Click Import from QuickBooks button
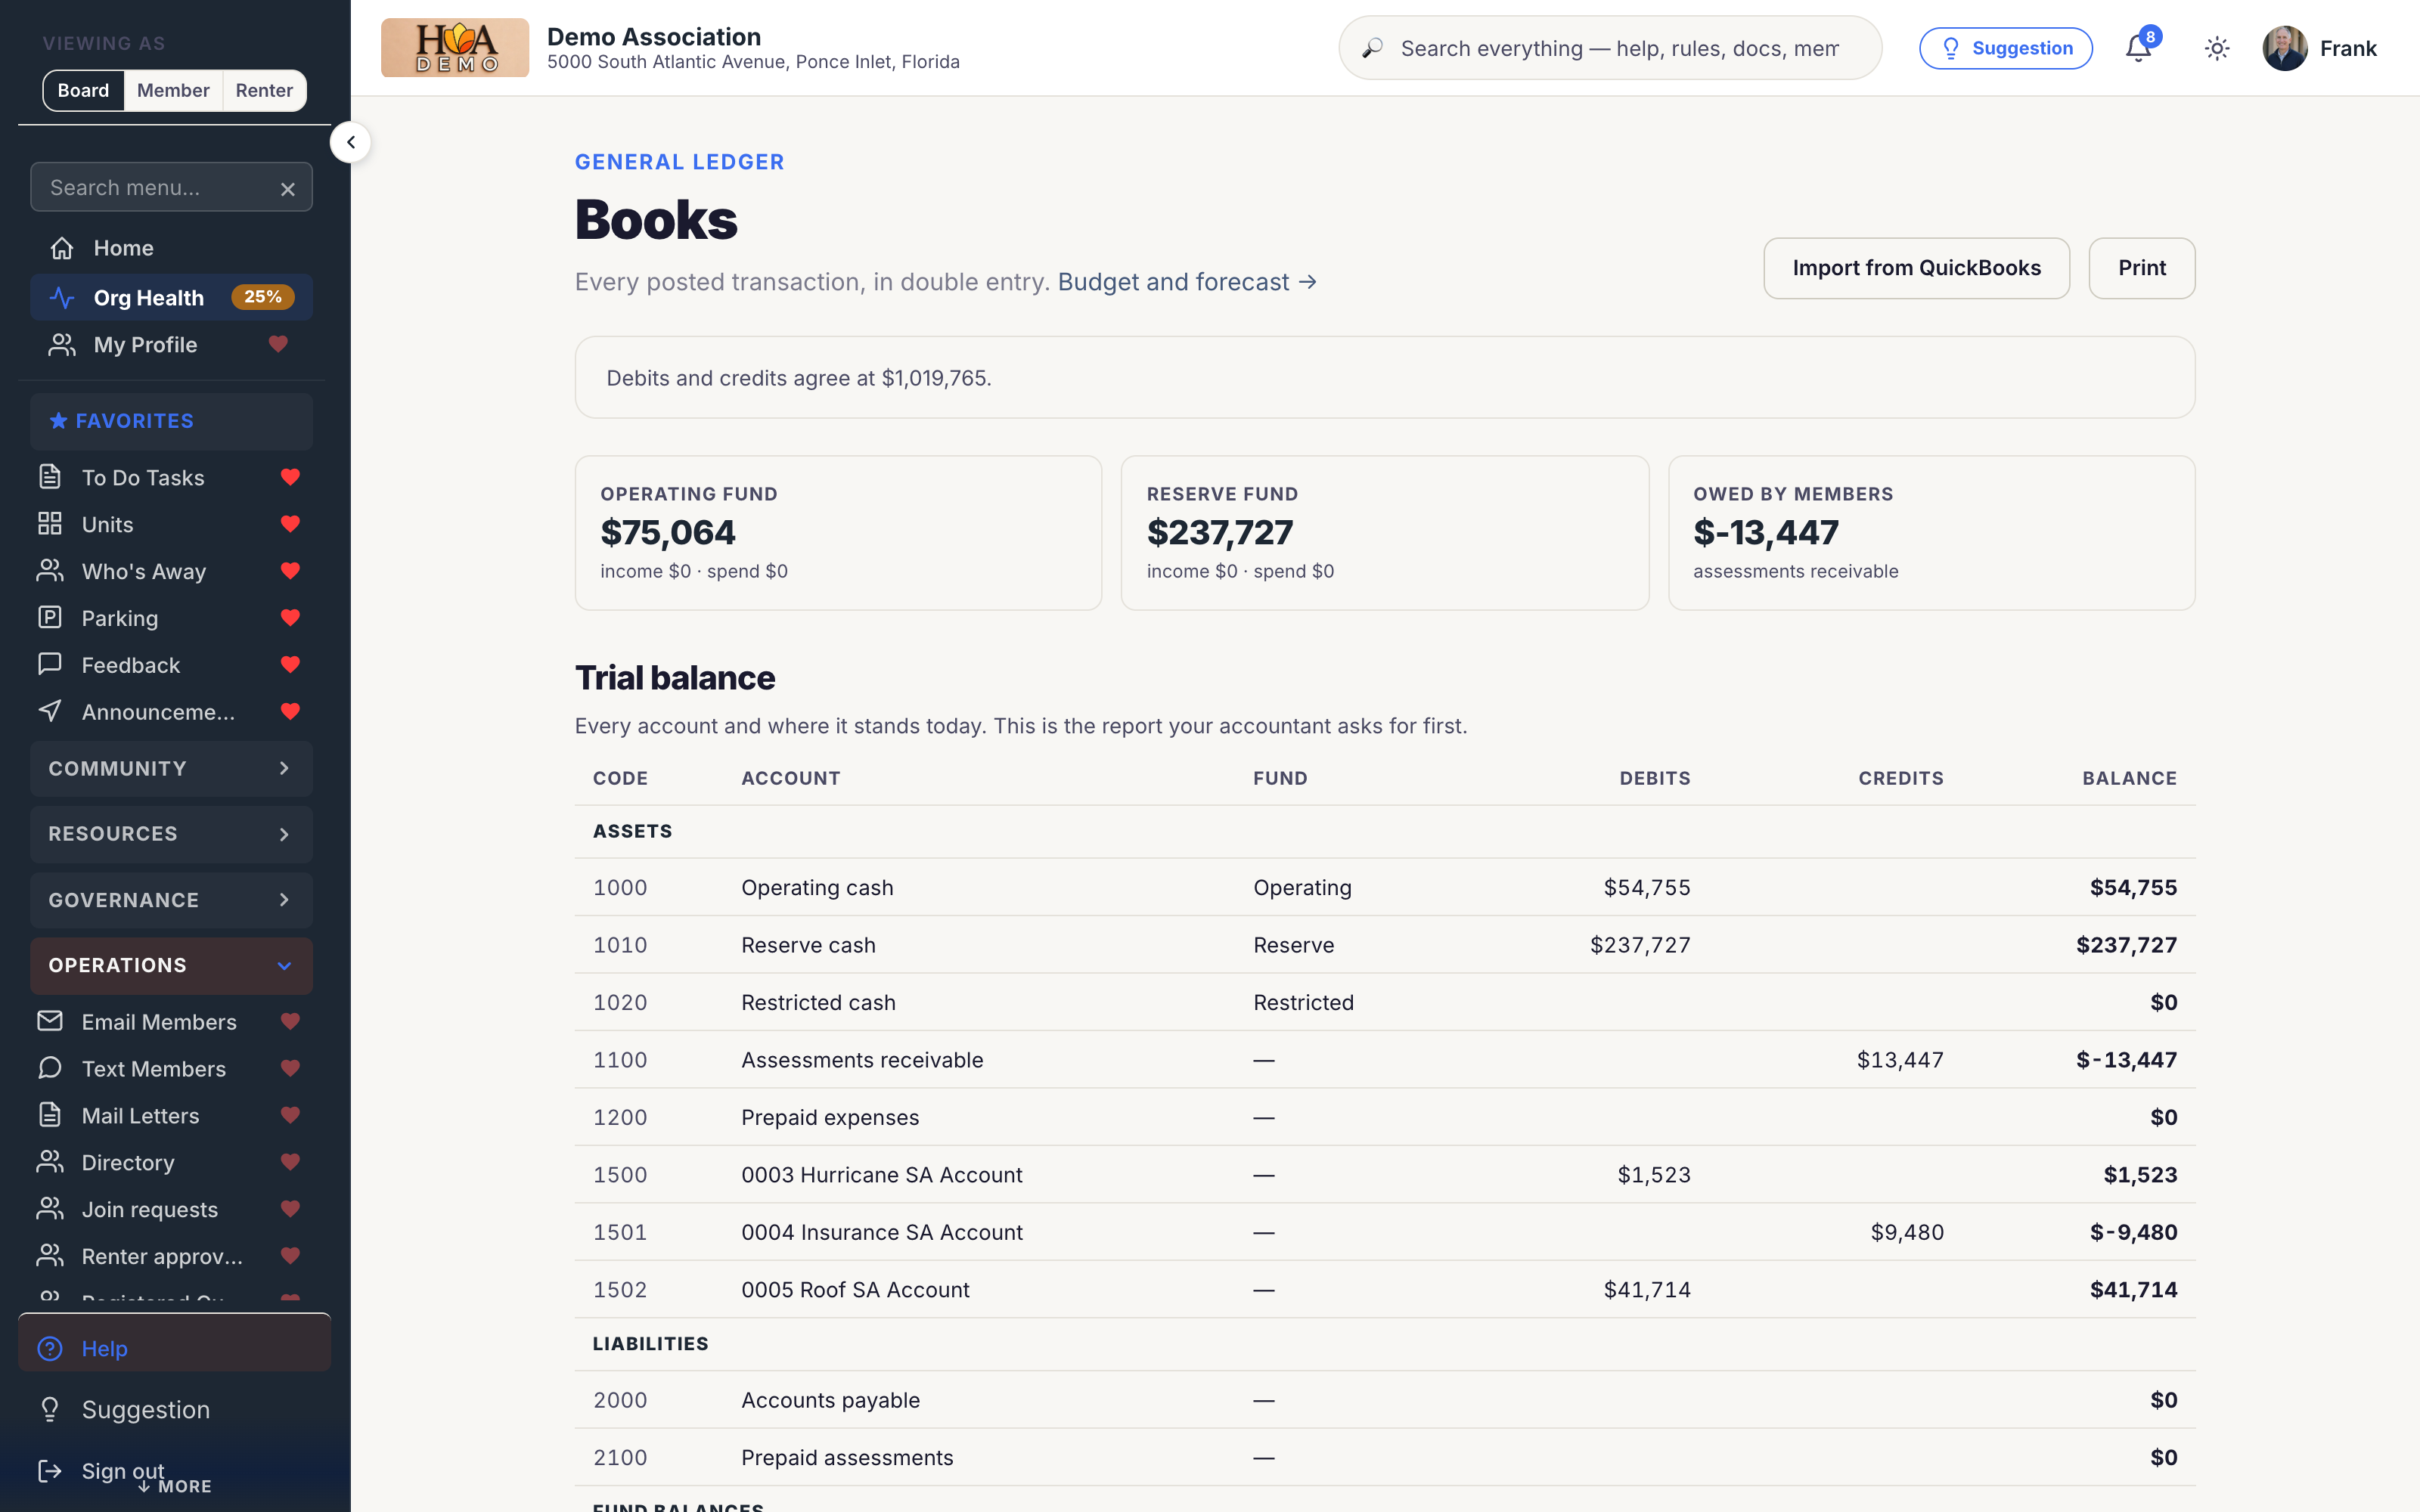2420x1512 pixels. point(1916,268)
